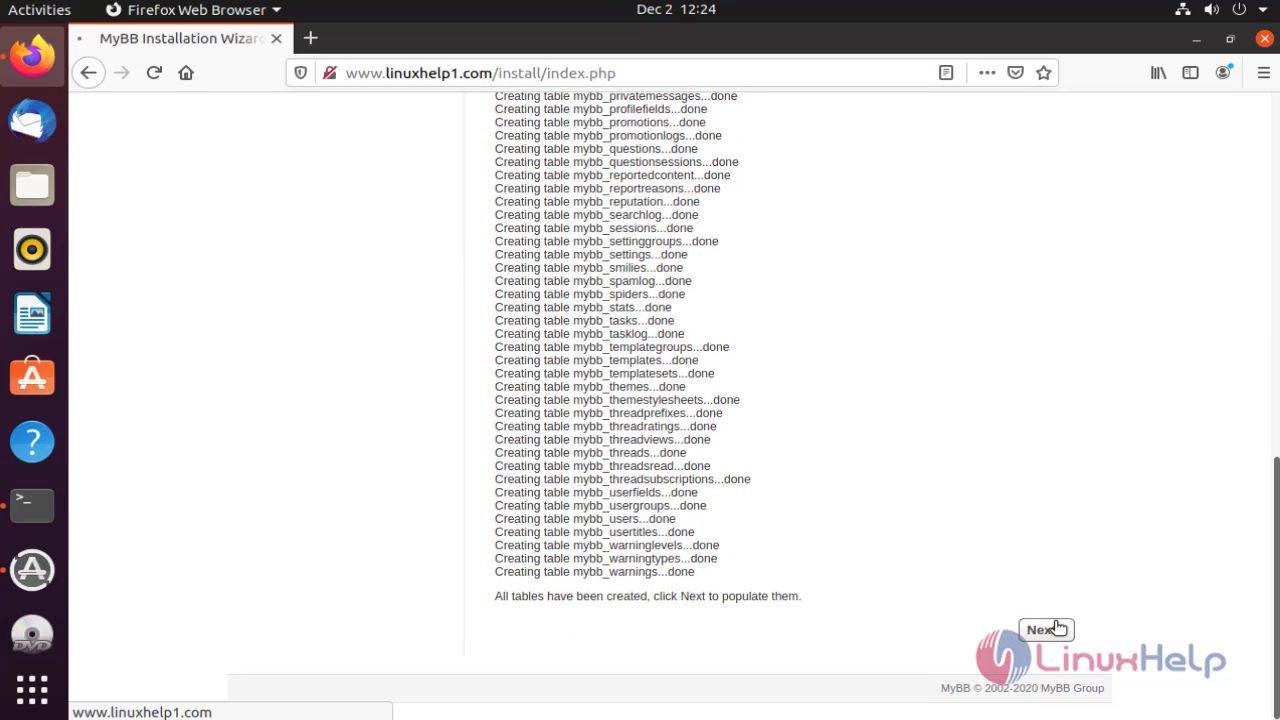Bookmark this page with the star

point(1043,73)
